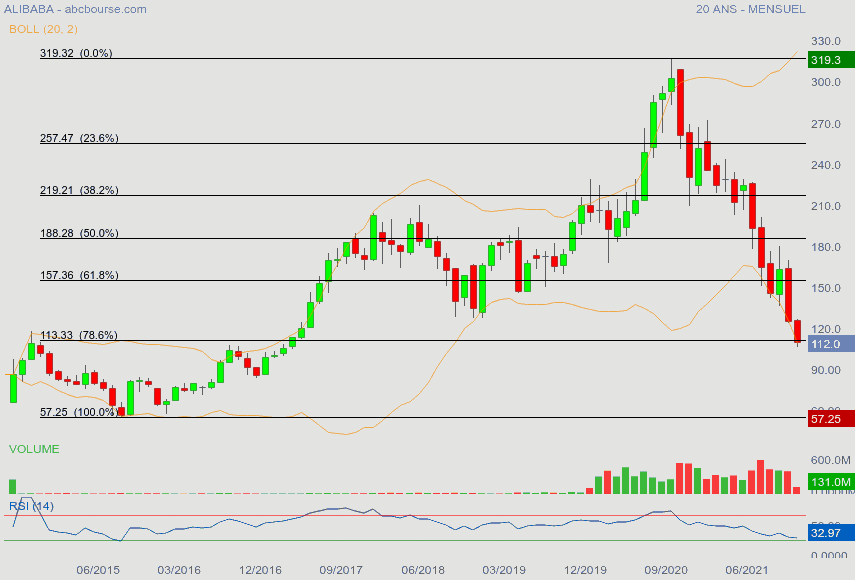Image resolution: width=855 pixels, height=580 pixels.
Task: Click the green 131.0M volume tag
Action: click(x=831, y=482)
